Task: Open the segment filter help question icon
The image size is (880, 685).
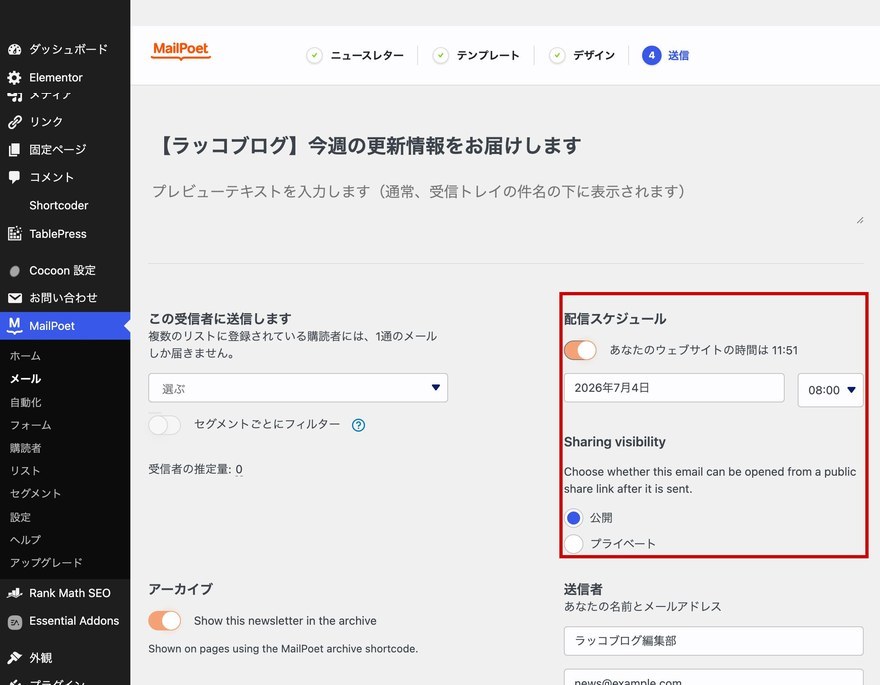Action: 358,425
